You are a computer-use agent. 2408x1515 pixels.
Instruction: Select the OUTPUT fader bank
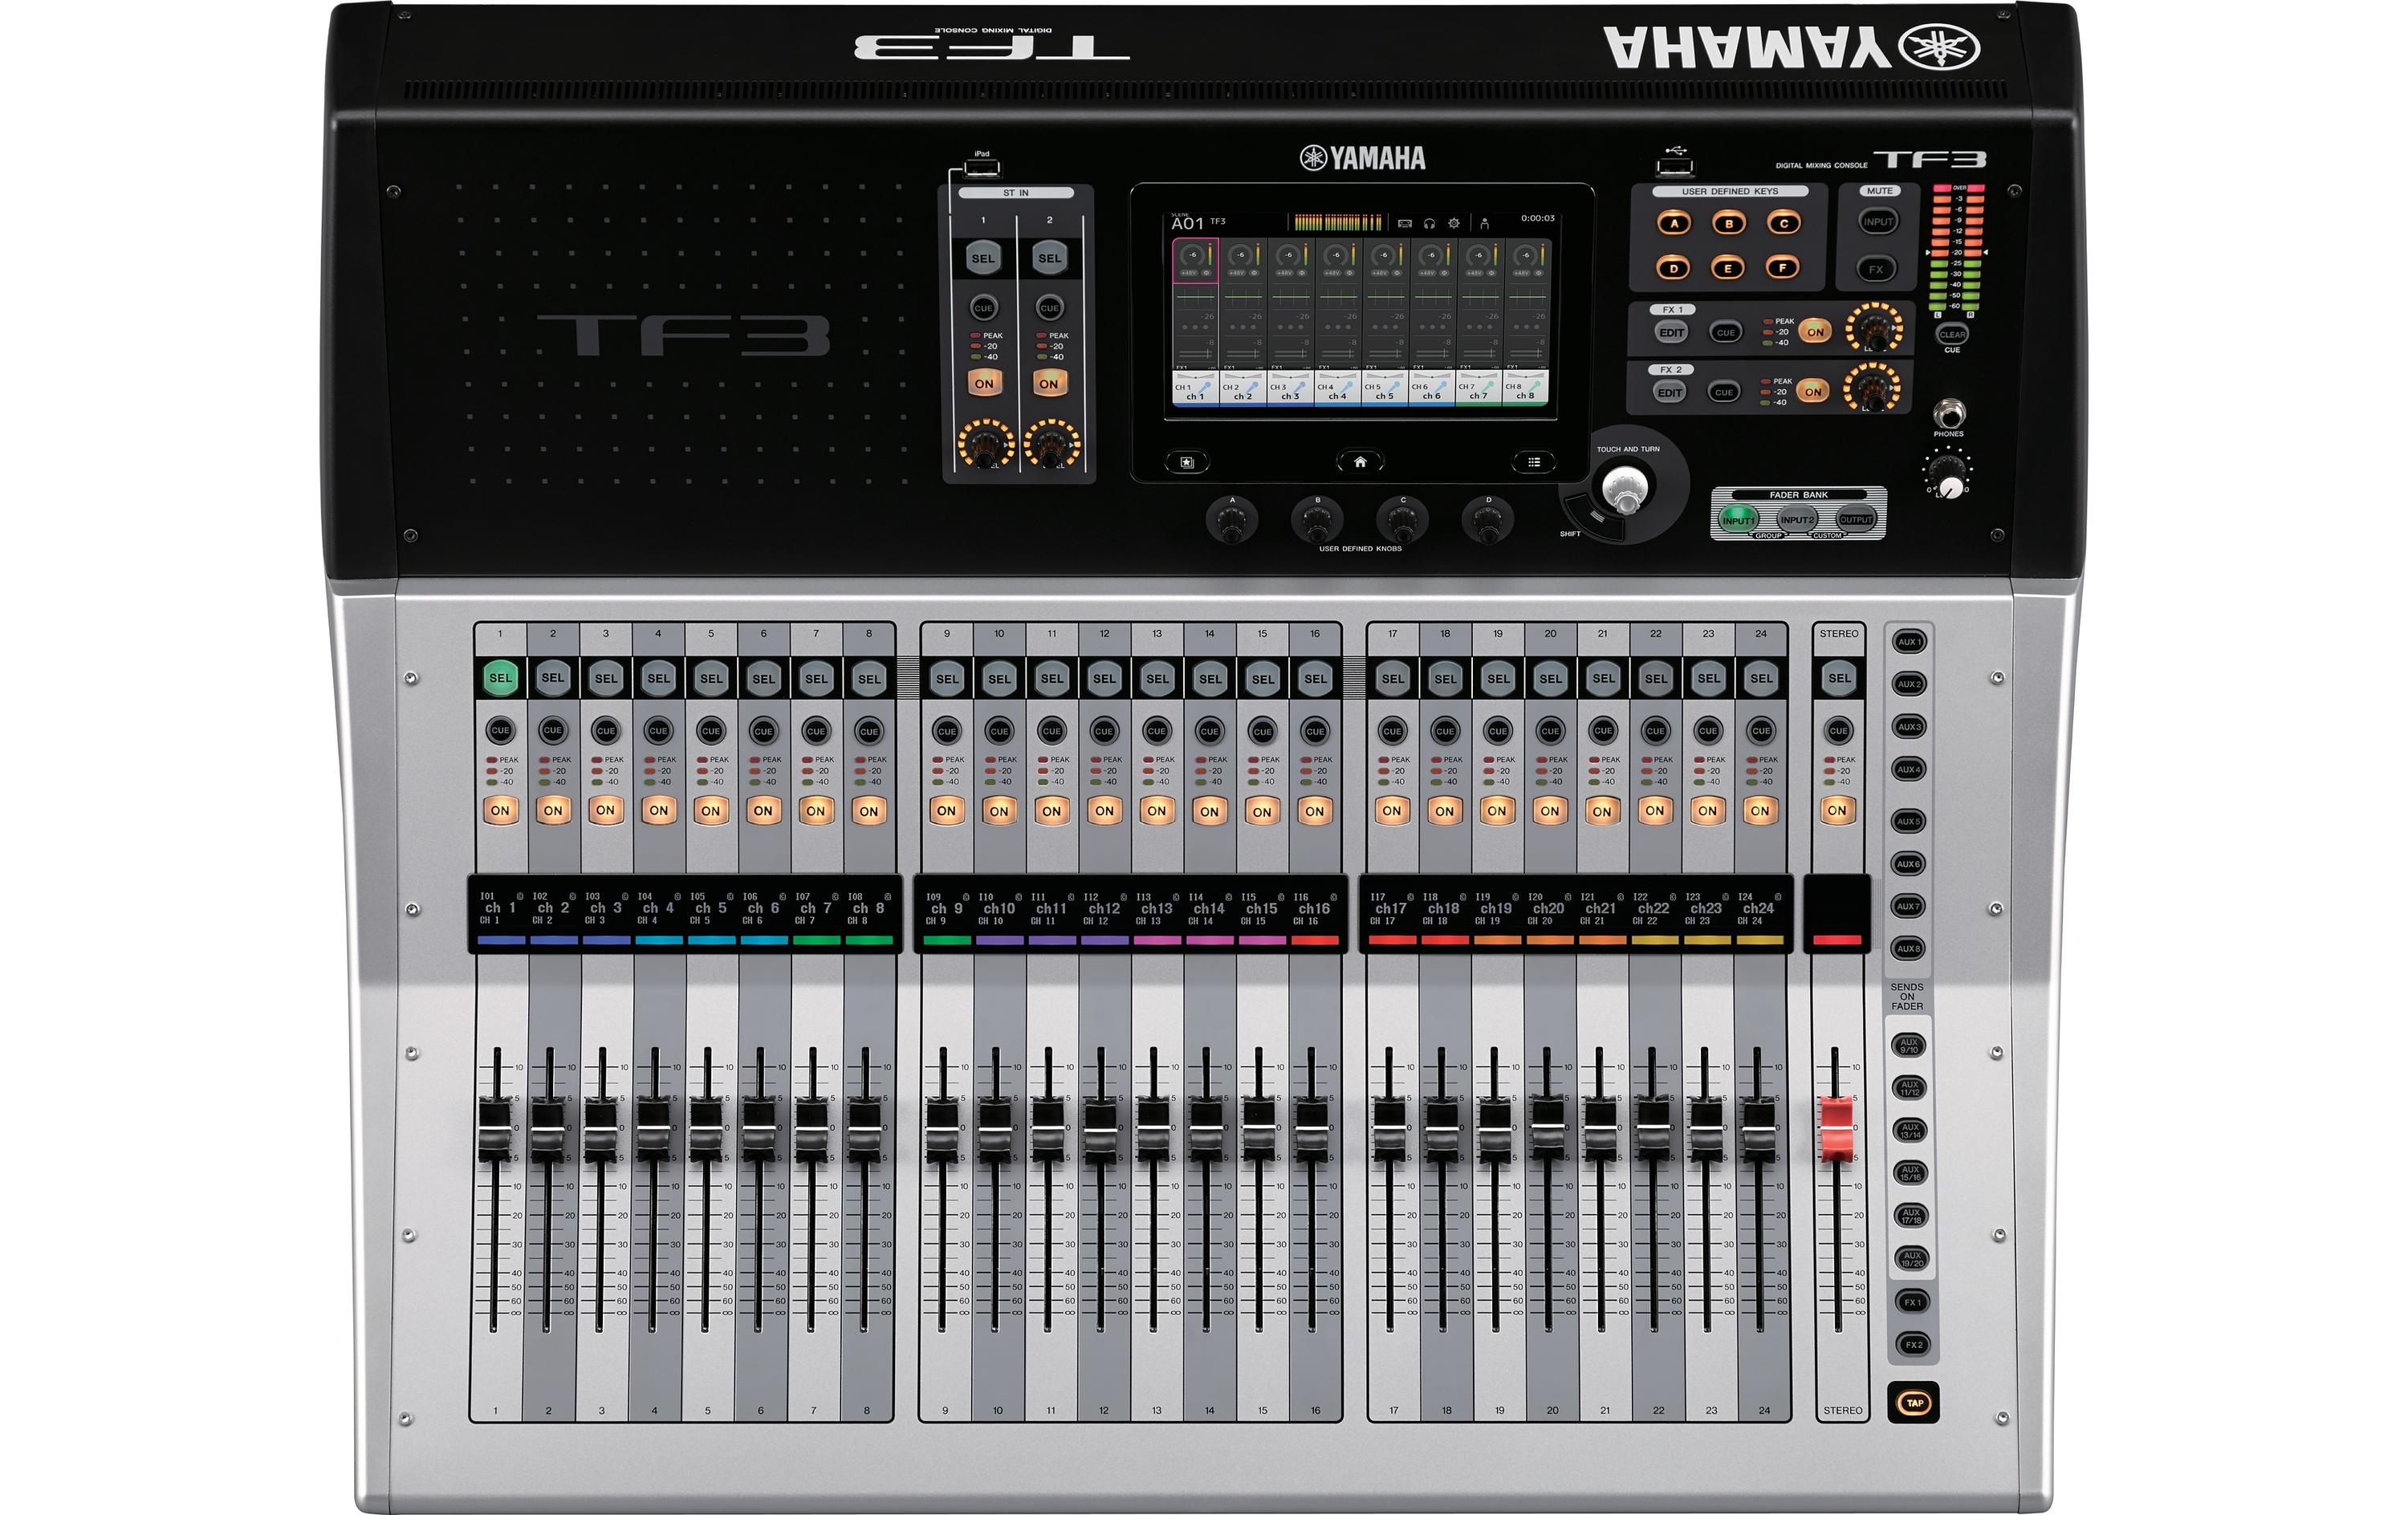click(1856, 520)
